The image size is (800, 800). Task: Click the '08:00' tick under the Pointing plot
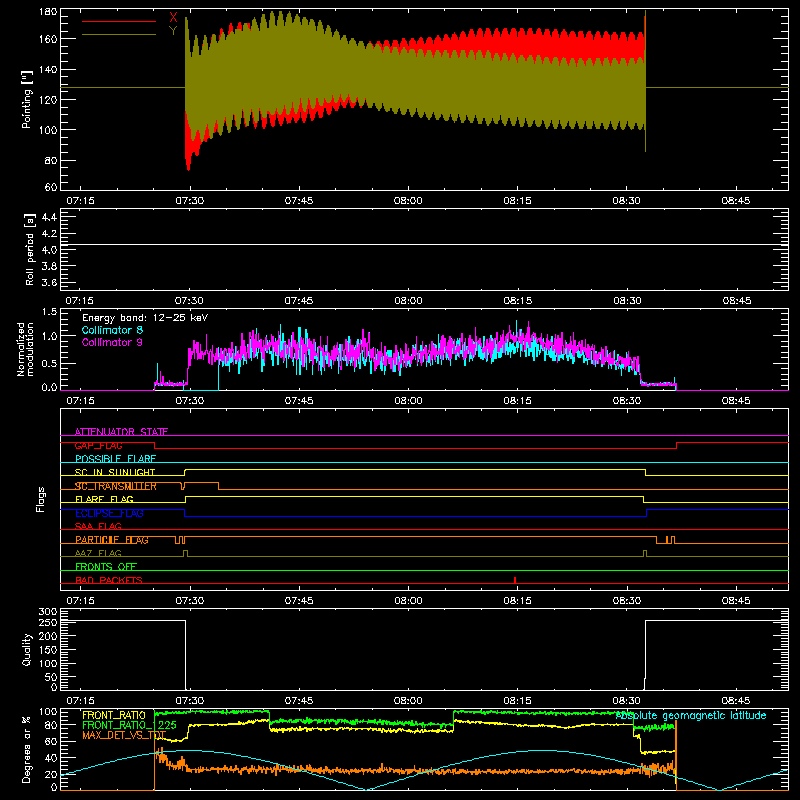408,201
